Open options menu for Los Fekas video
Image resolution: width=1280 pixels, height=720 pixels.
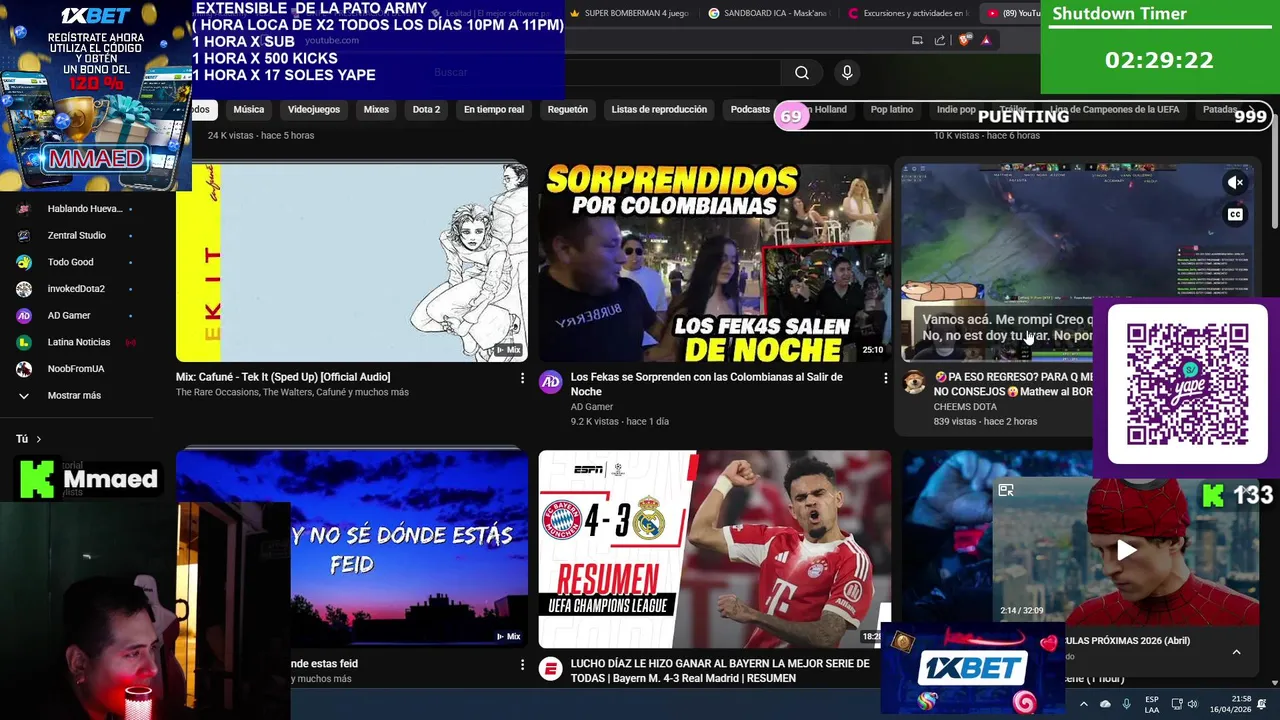tap(885, 378)
